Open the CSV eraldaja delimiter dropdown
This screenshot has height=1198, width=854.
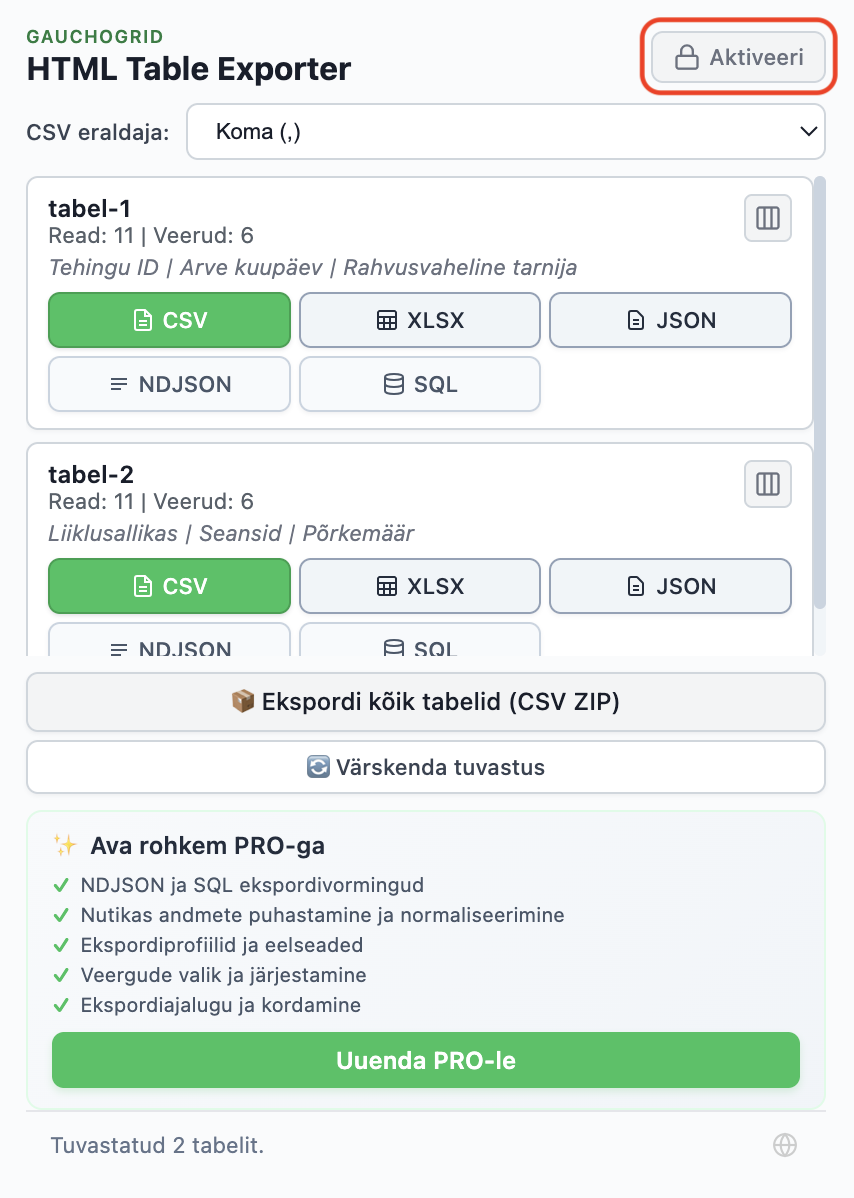[x=505, y=131]
